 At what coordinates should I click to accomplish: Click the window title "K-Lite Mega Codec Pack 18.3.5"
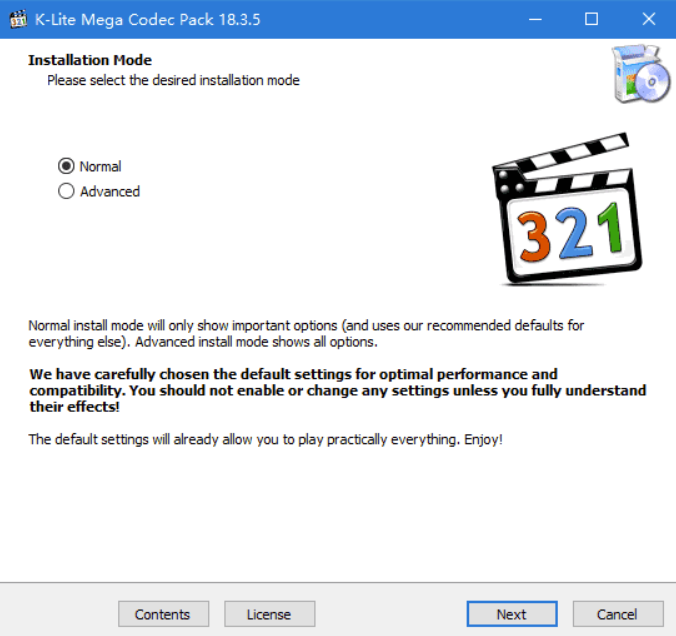(147, 20)
